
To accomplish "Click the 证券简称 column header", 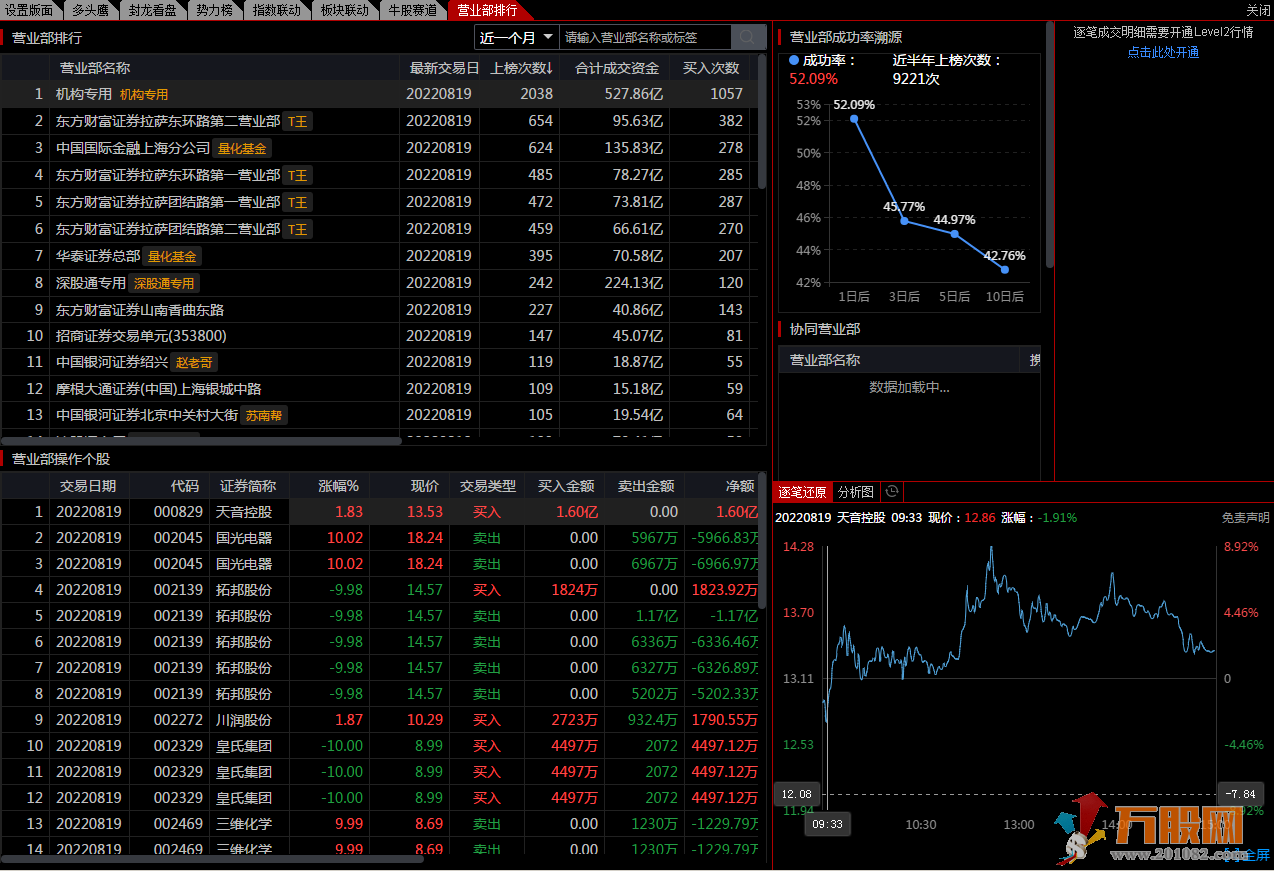I will click(x=248, y=486).
